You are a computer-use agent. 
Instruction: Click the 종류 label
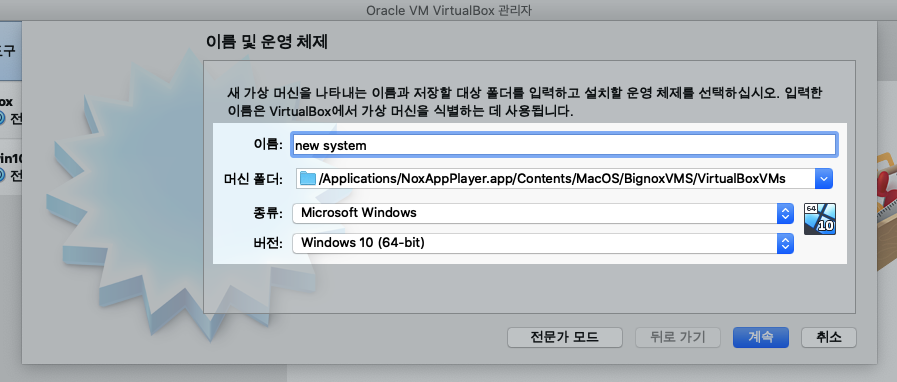coord(268,213)
